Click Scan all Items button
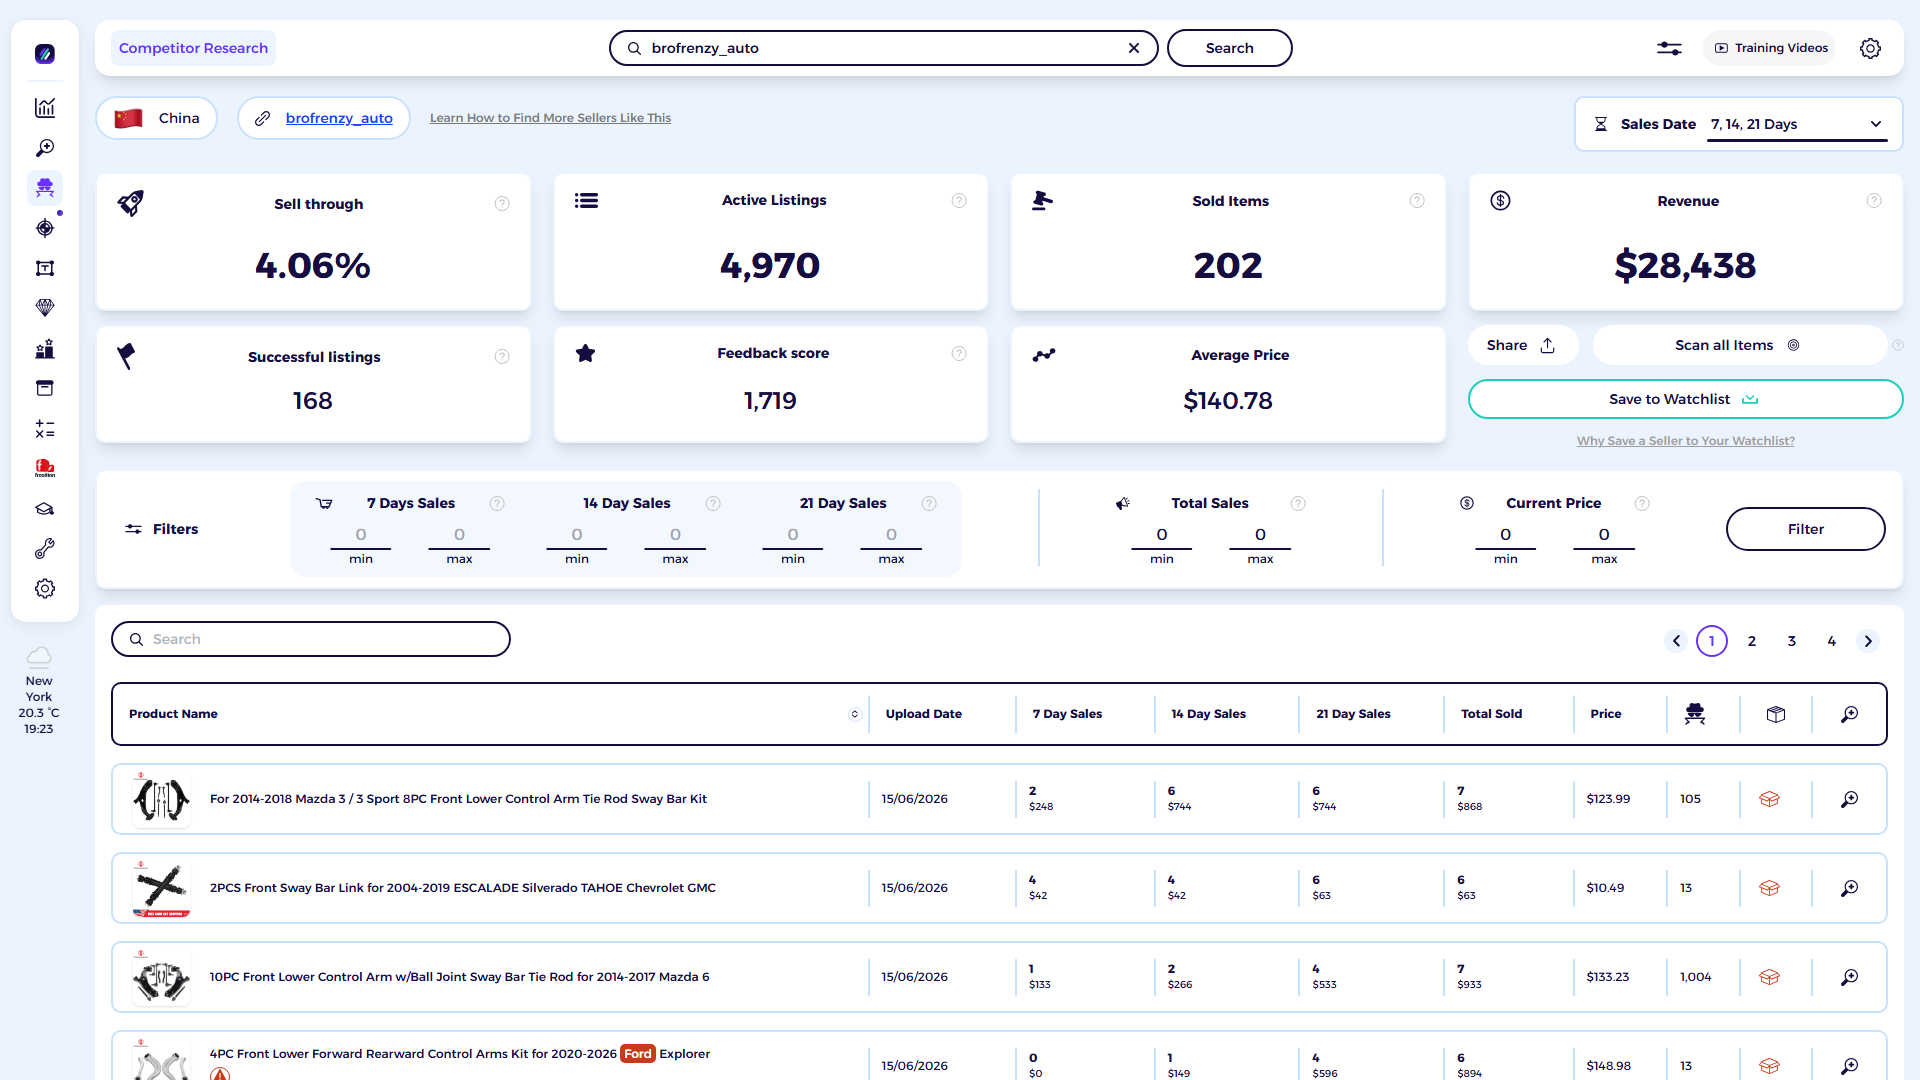 1738,345
